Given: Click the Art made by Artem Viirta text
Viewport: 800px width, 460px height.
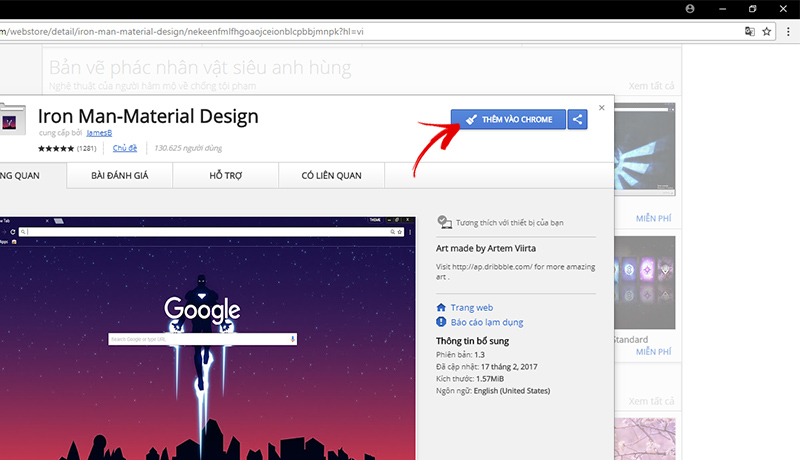Looking at the screenshot, I should click(x=486, y=248).
